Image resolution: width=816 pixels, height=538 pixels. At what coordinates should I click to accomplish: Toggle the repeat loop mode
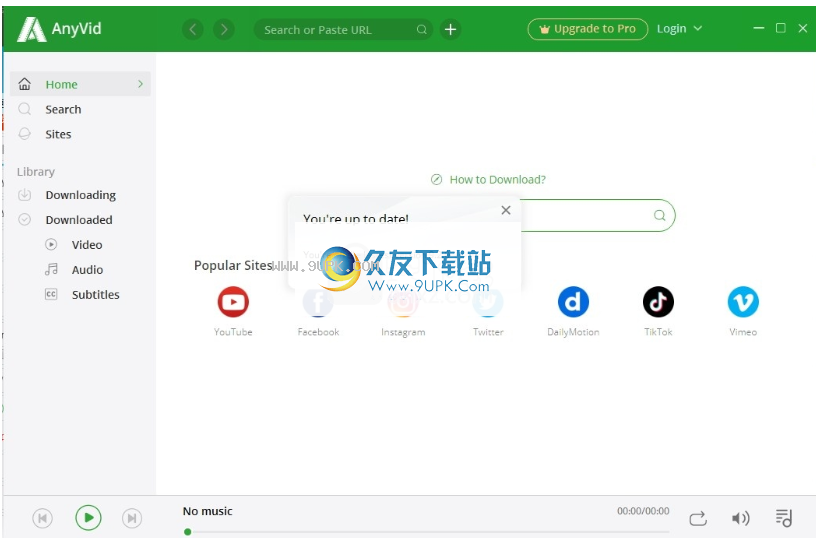(698, 518)
